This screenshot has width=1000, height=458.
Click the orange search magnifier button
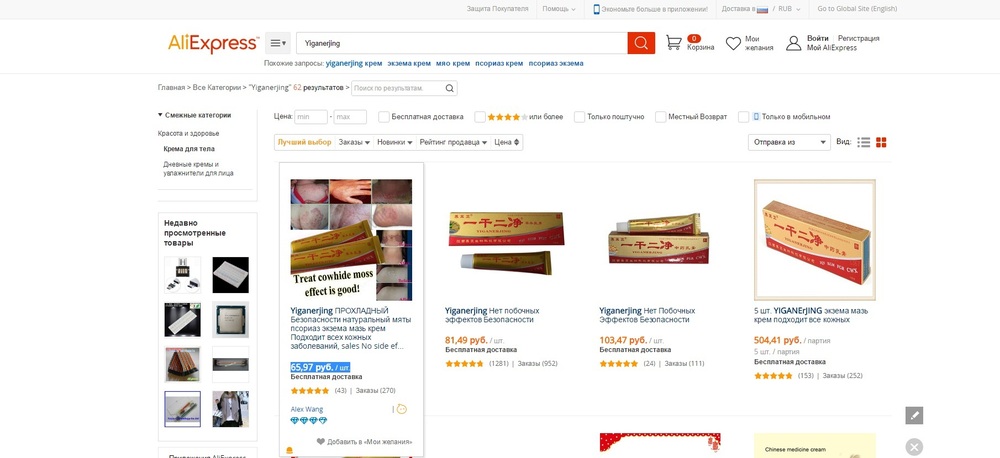[x=641, y=43]
